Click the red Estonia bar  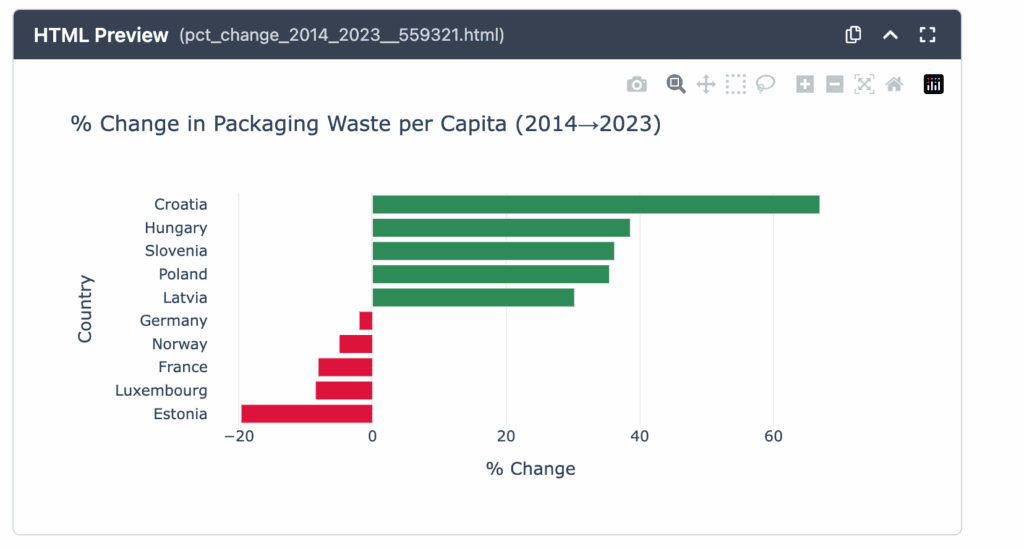(x=306, y=414)
